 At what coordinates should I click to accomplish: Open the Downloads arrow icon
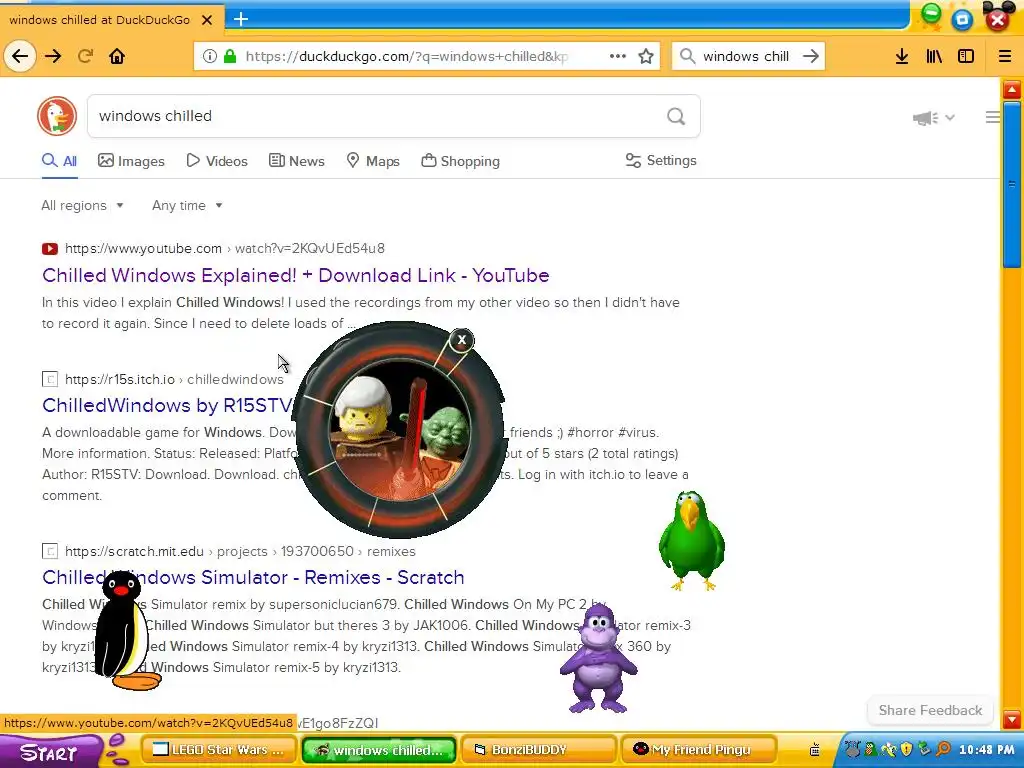[902, 56]
